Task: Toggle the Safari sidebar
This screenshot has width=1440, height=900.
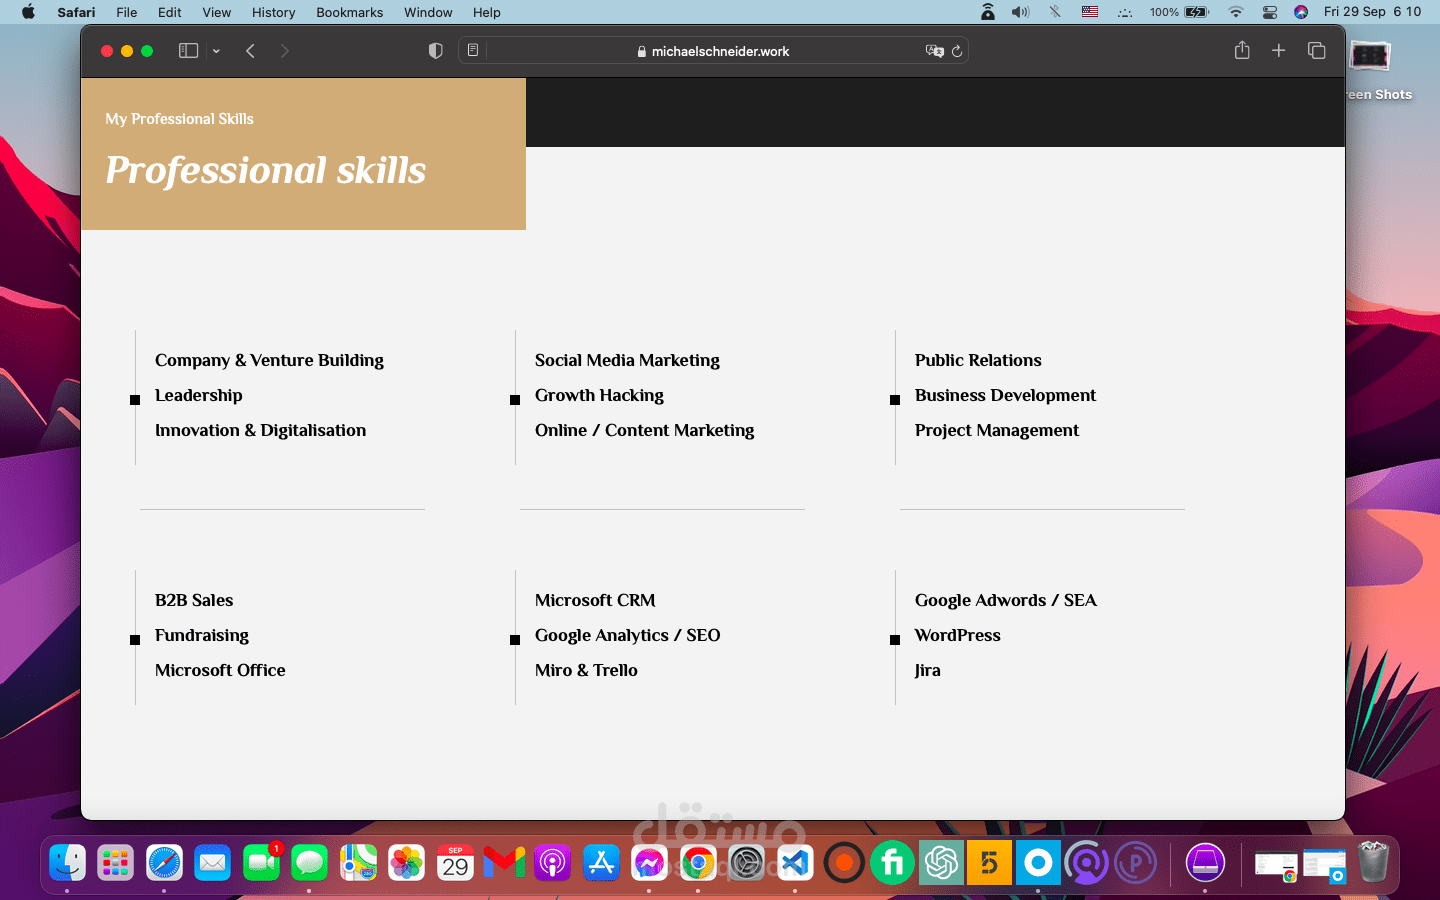Action: click(188, 51)
